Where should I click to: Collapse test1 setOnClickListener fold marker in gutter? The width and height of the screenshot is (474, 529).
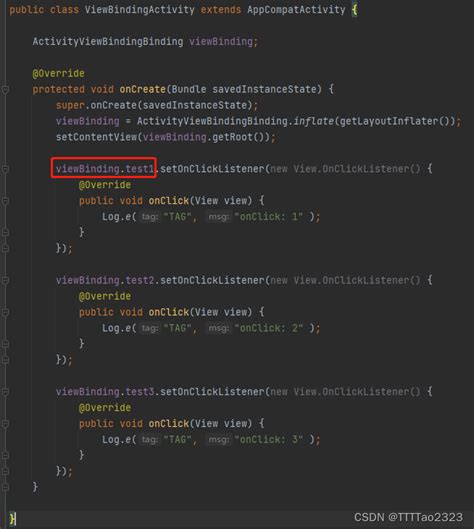click(5, 169)
